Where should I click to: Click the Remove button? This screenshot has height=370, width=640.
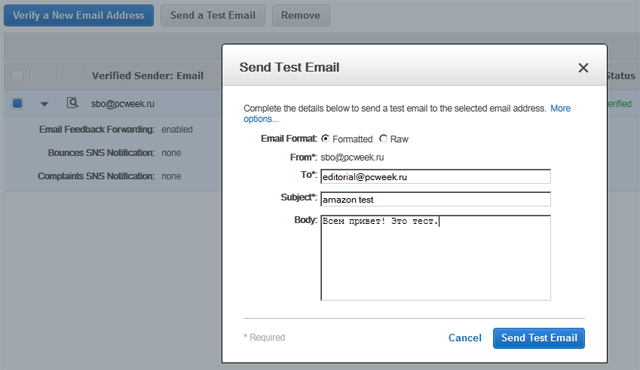coord(301,16)
